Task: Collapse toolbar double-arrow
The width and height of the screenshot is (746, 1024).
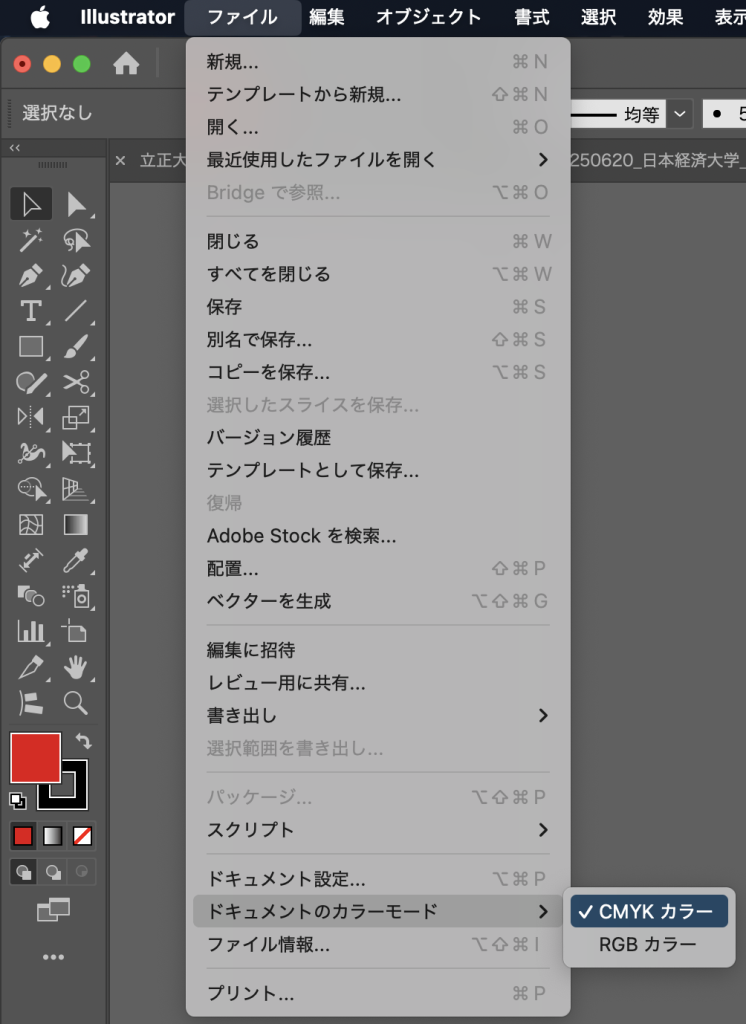Action: pyautogui.click(x=14, y=148)
